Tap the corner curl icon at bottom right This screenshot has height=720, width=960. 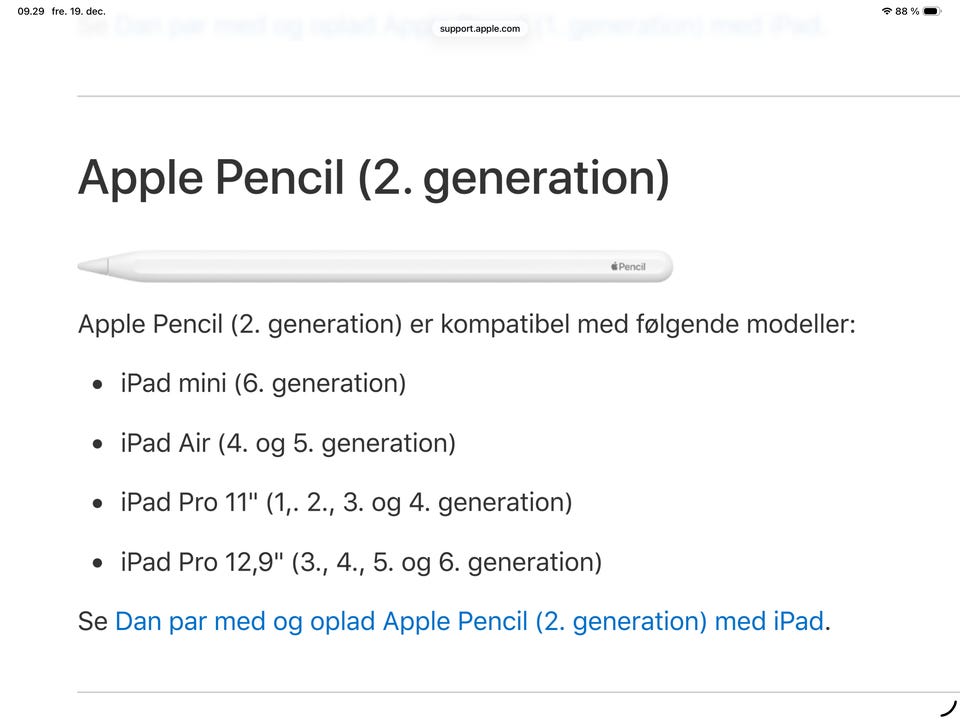(x=949, y=708)
